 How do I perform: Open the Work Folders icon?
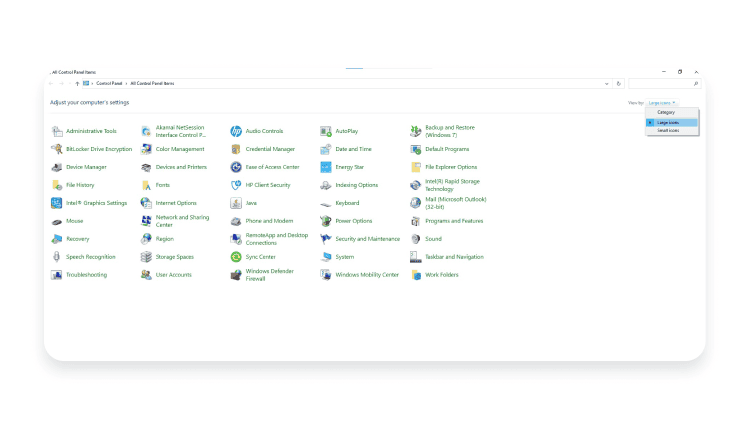click(416, 275)
